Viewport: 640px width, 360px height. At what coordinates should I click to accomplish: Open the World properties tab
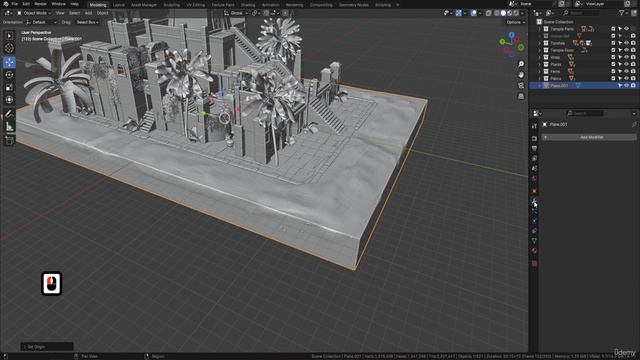pos(534,178)
